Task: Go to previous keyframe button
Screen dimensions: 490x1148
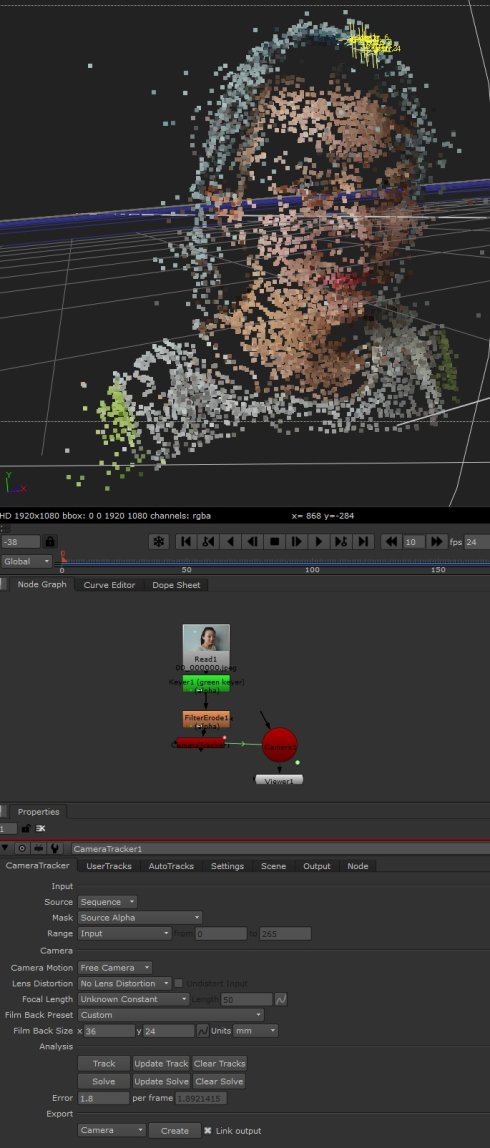Action: coord(208,542)
